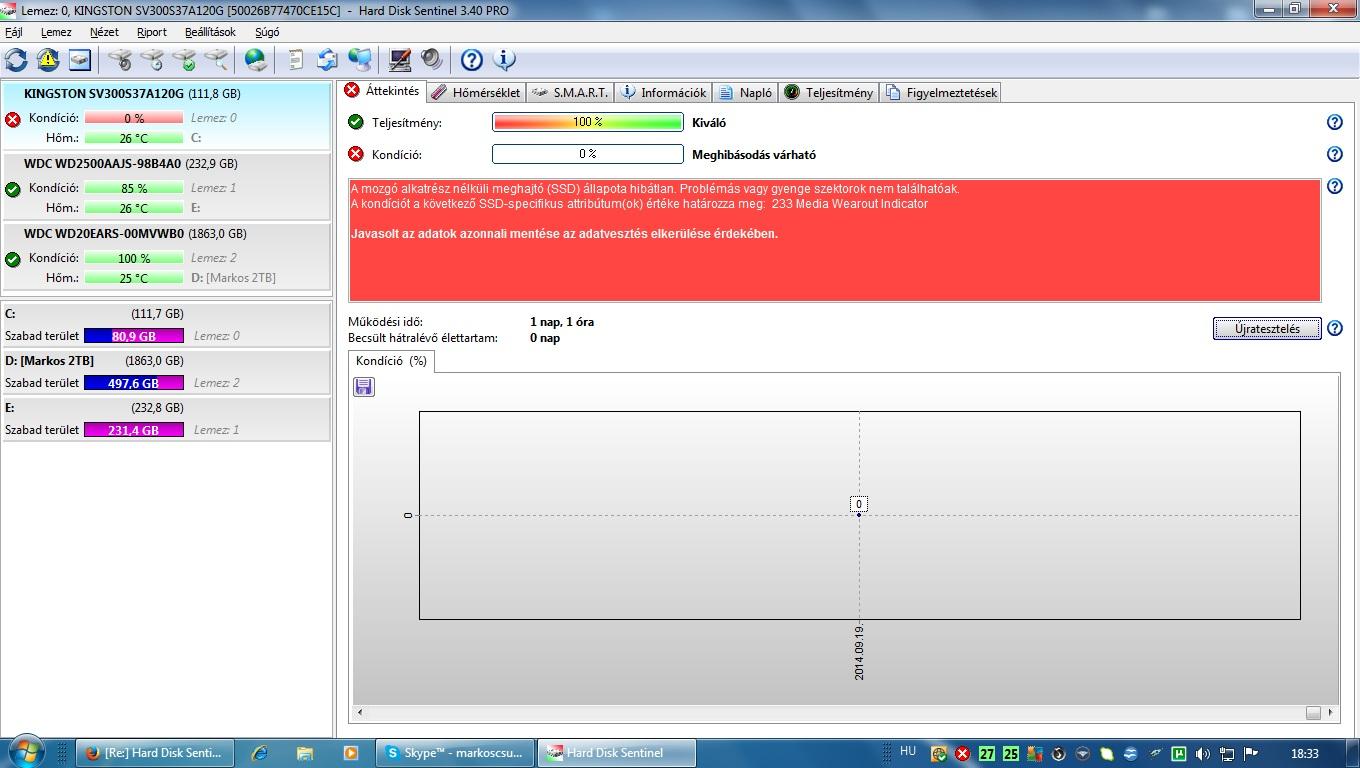The width and height of the screenshot is (1360, 768).
Task: Open the Súgó menu
Action: 267,32
